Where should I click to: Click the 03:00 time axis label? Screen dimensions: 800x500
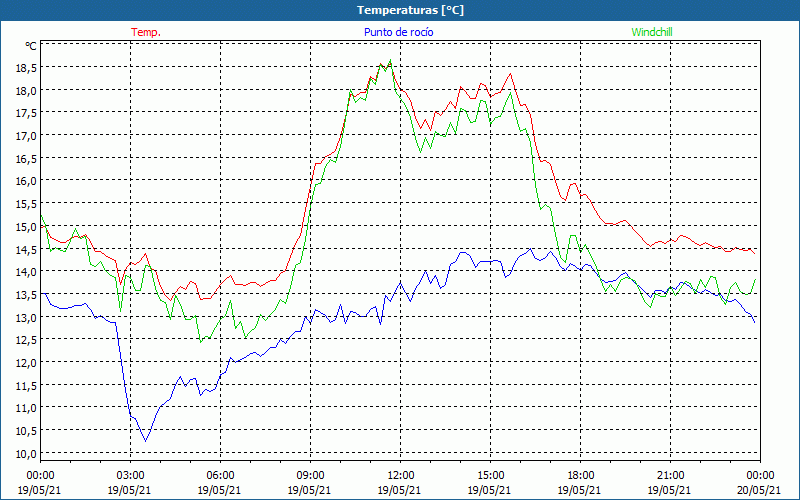130,475
